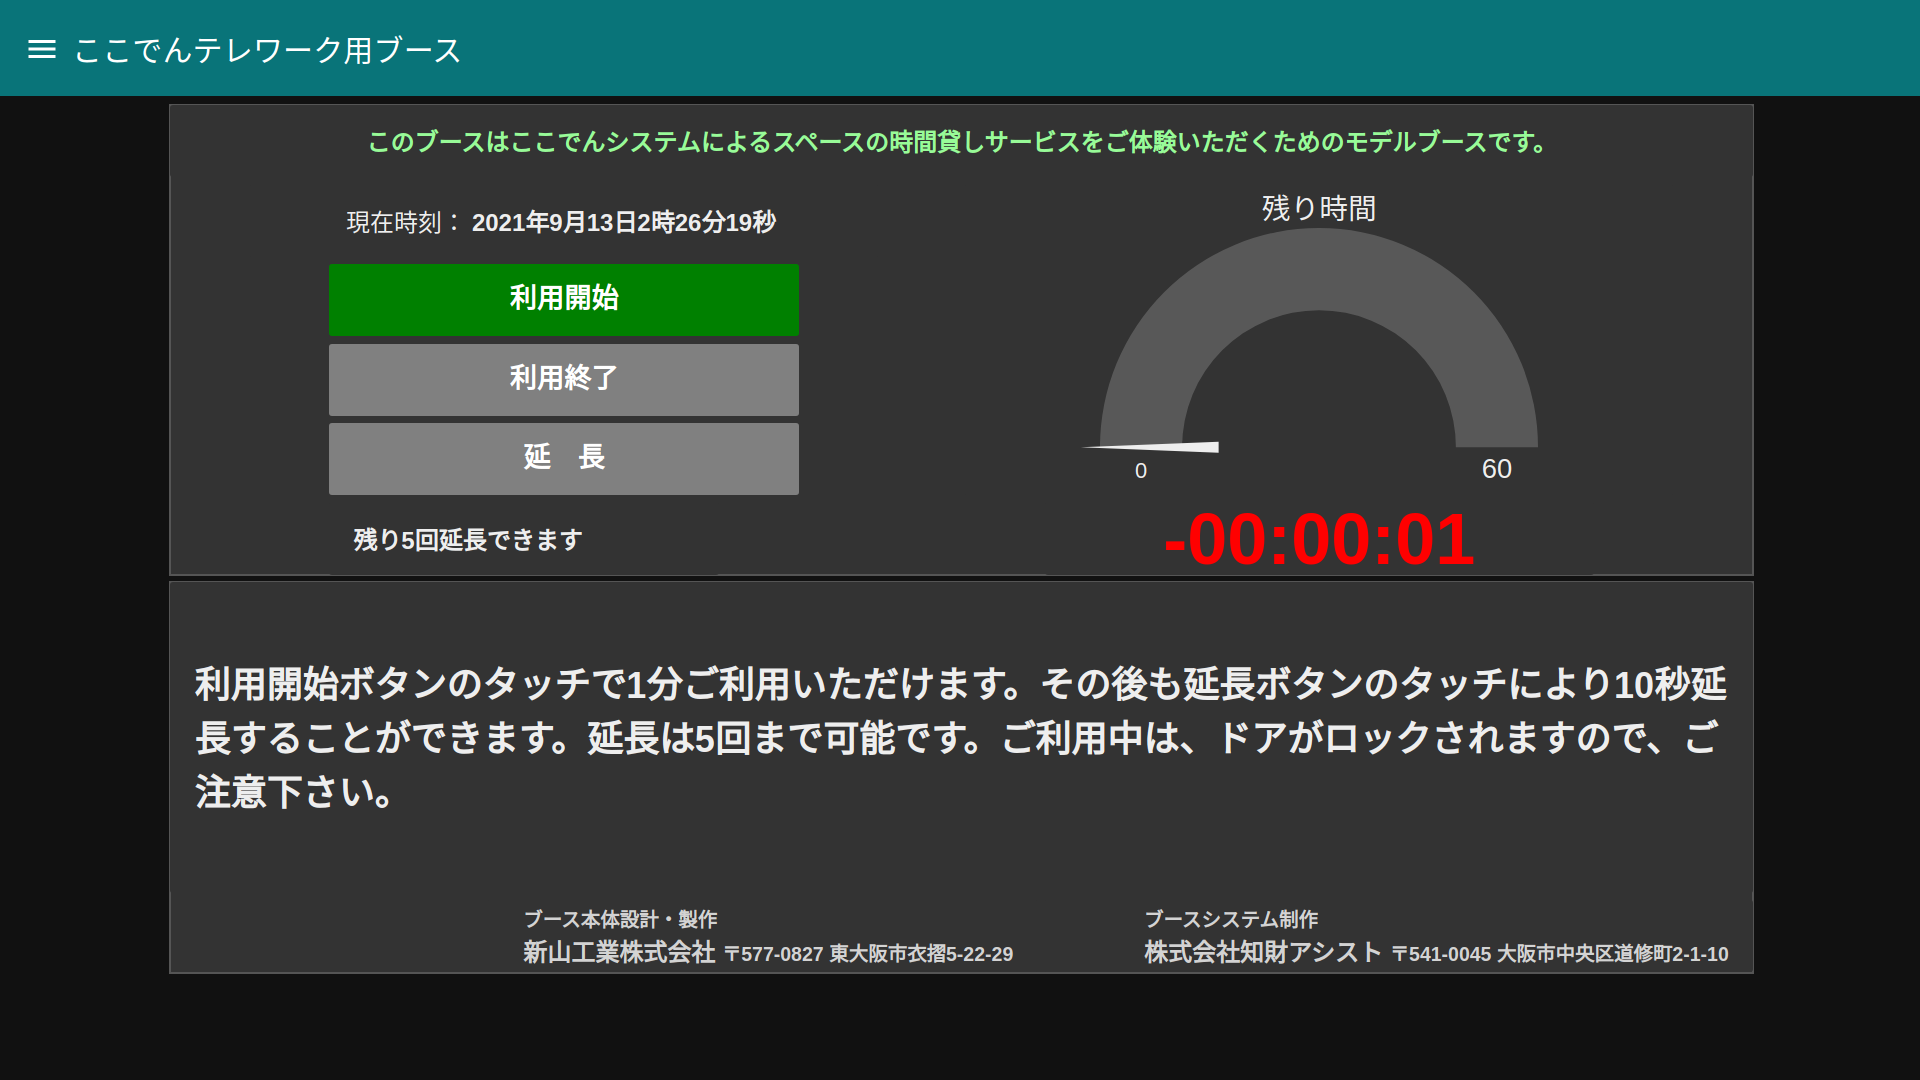This screenshot has height=1080, width=1920.
Task: Click the current time 2021年9月13日 display
Action: 623,222
